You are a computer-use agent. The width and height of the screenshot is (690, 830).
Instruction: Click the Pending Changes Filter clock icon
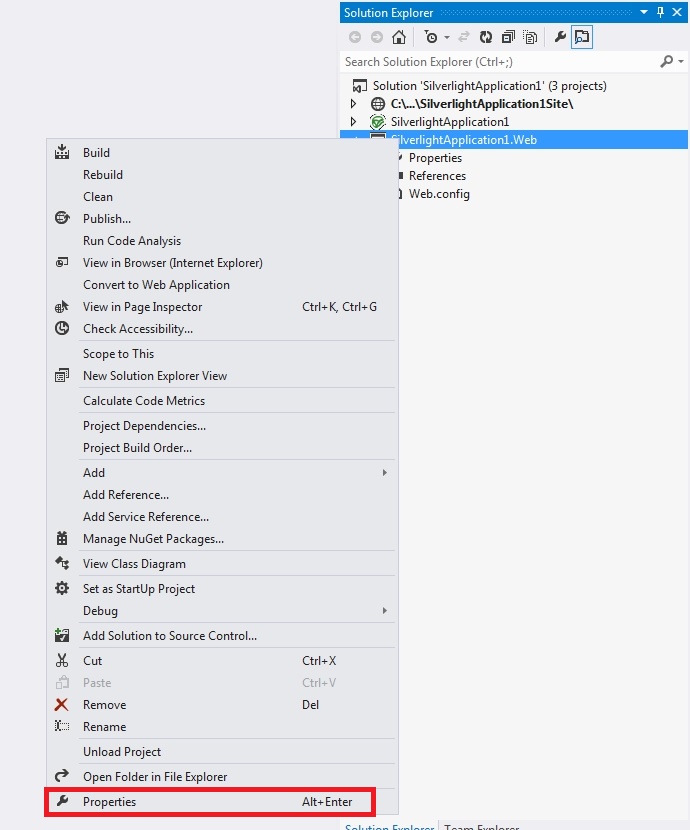pos(431,37)
